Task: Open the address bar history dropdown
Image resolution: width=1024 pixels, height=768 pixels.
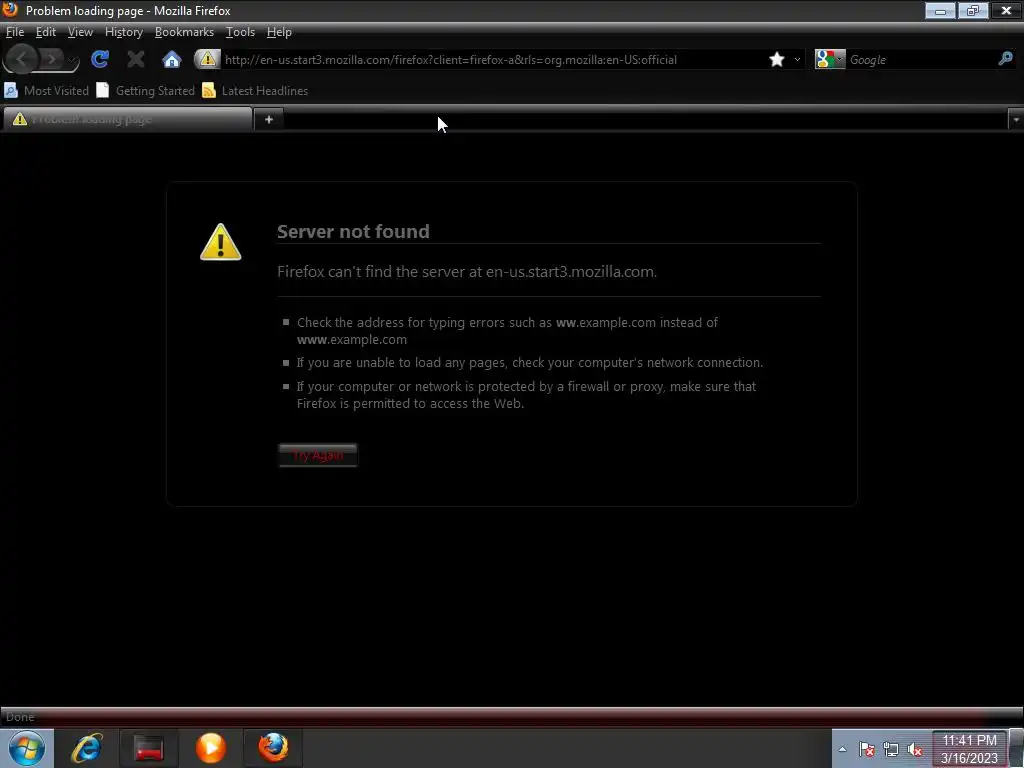Action: coord(797,59)
